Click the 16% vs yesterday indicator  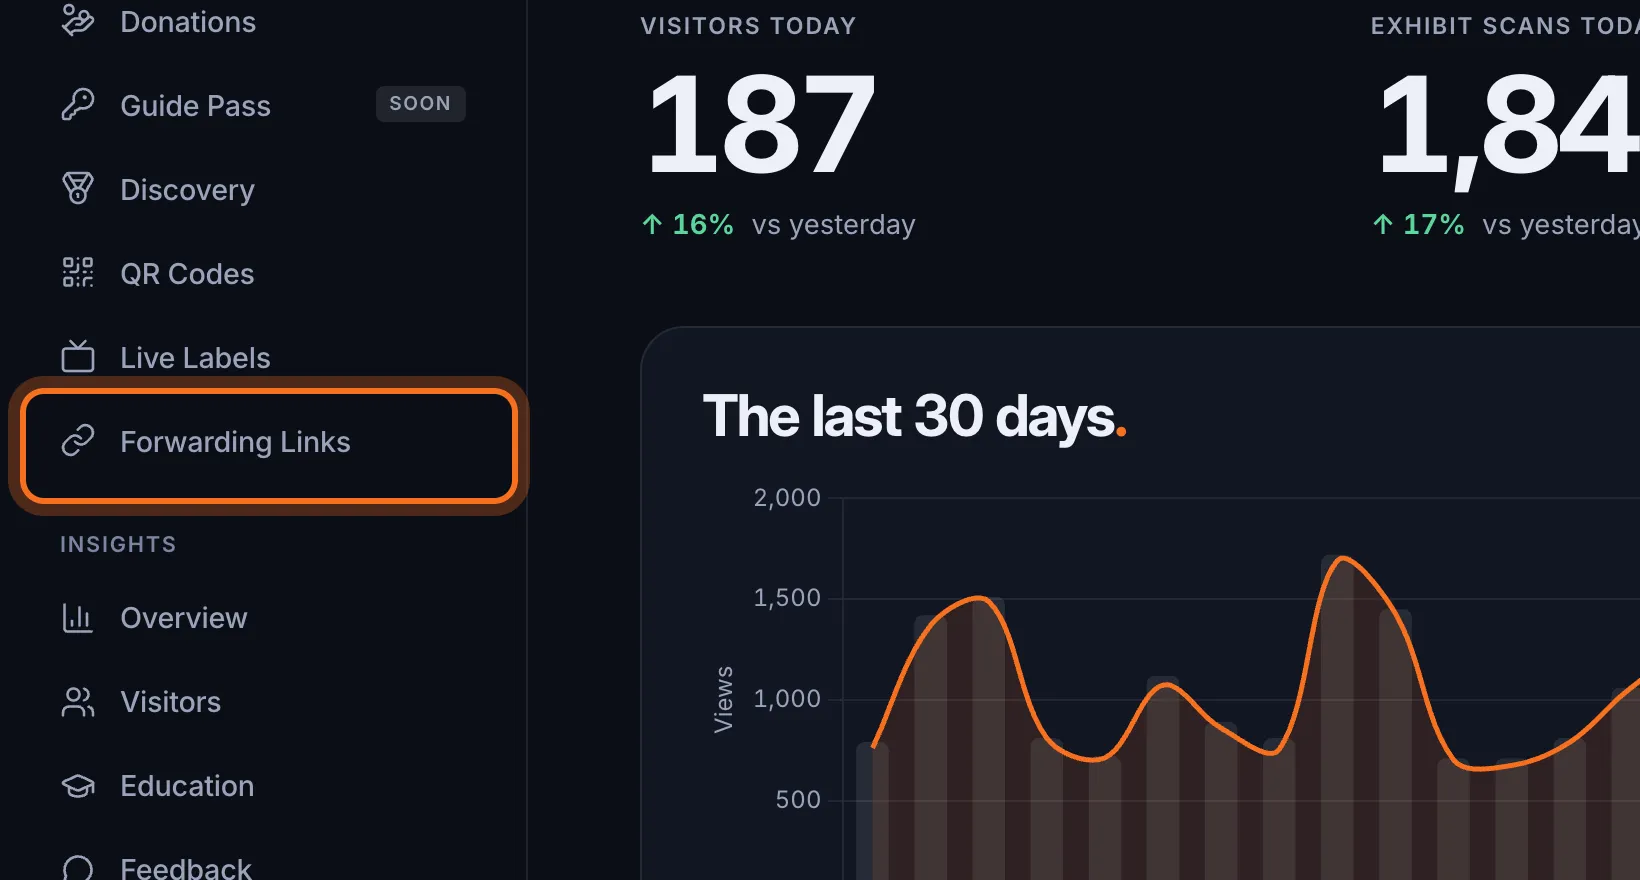778,224
